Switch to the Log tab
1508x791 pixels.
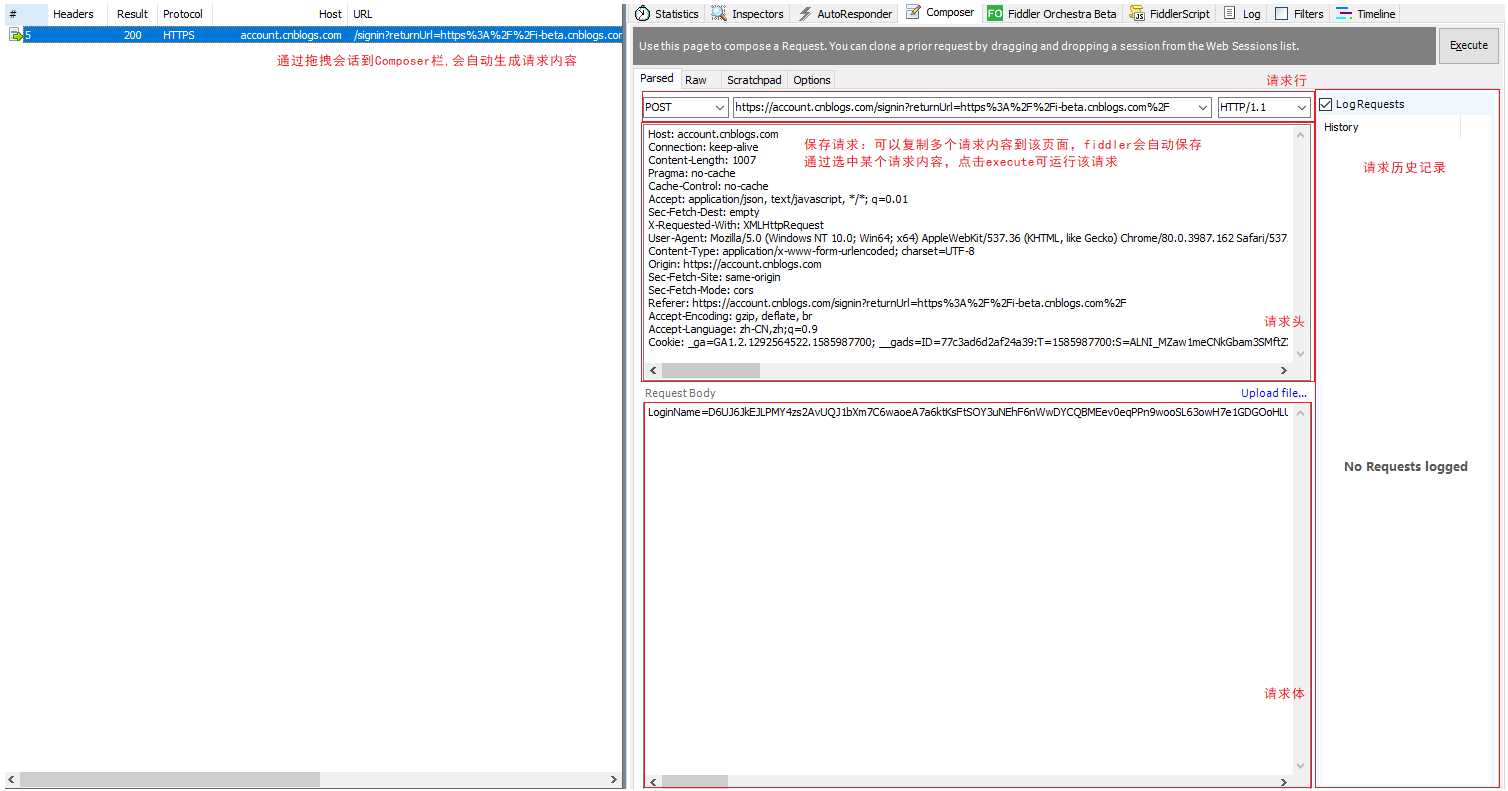coord(1242,14)
